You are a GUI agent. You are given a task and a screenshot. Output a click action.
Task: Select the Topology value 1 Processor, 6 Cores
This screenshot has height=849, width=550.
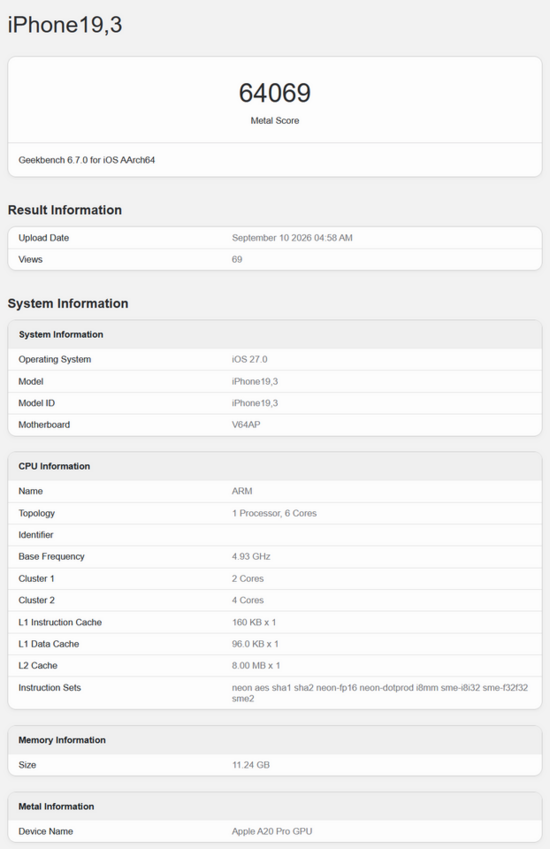(274, 513)
